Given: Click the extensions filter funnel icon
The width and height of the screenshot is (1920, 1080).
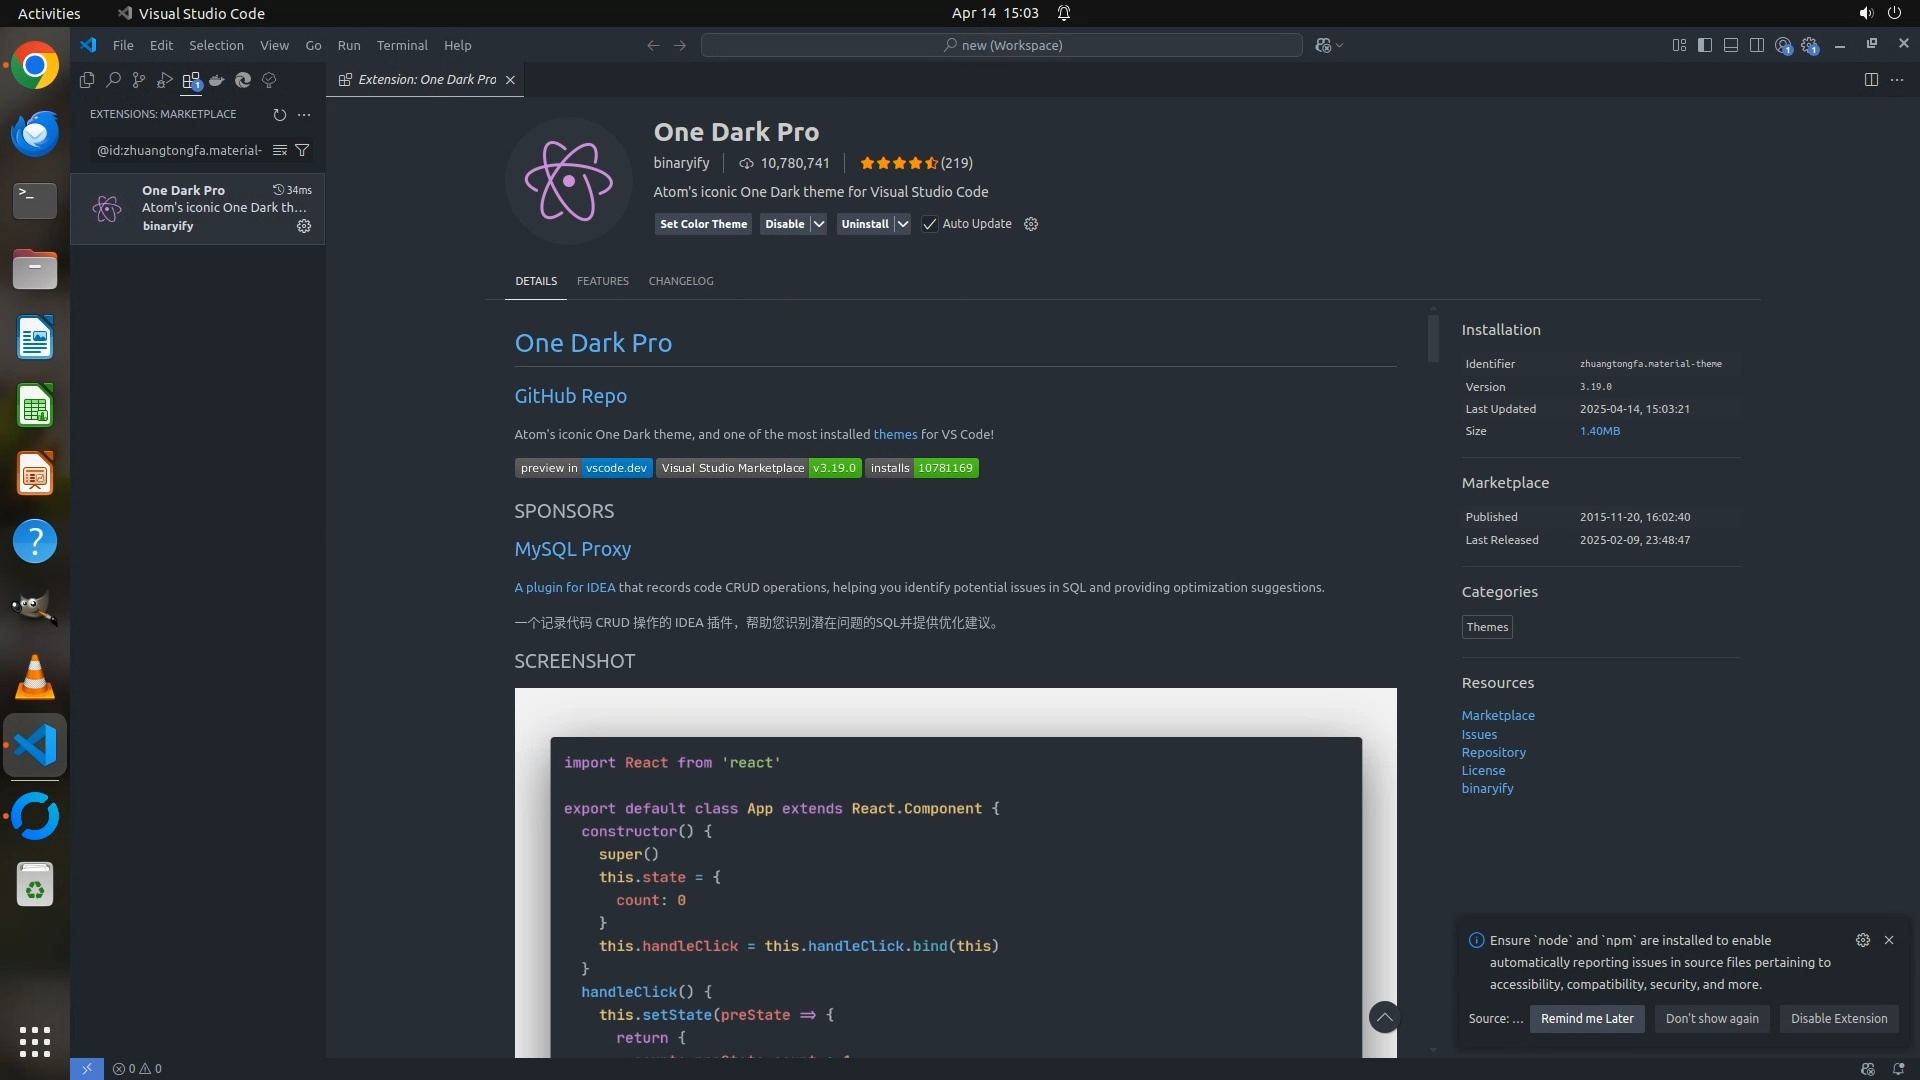Looking at the screenshot, I should point(302,150).
